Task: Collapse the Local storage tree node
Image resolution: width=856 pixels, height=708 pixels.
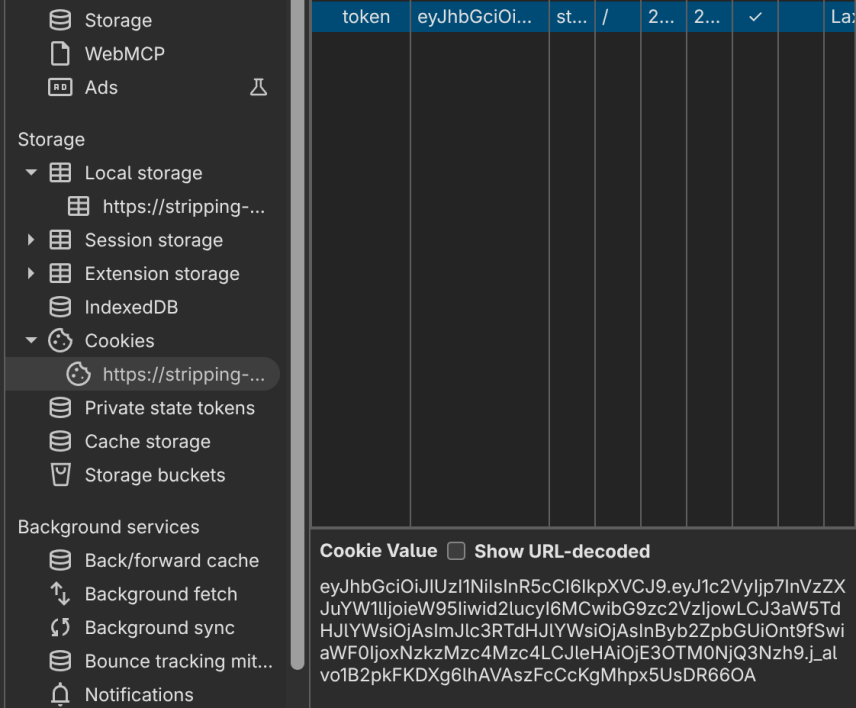Action: click(31, 173)
